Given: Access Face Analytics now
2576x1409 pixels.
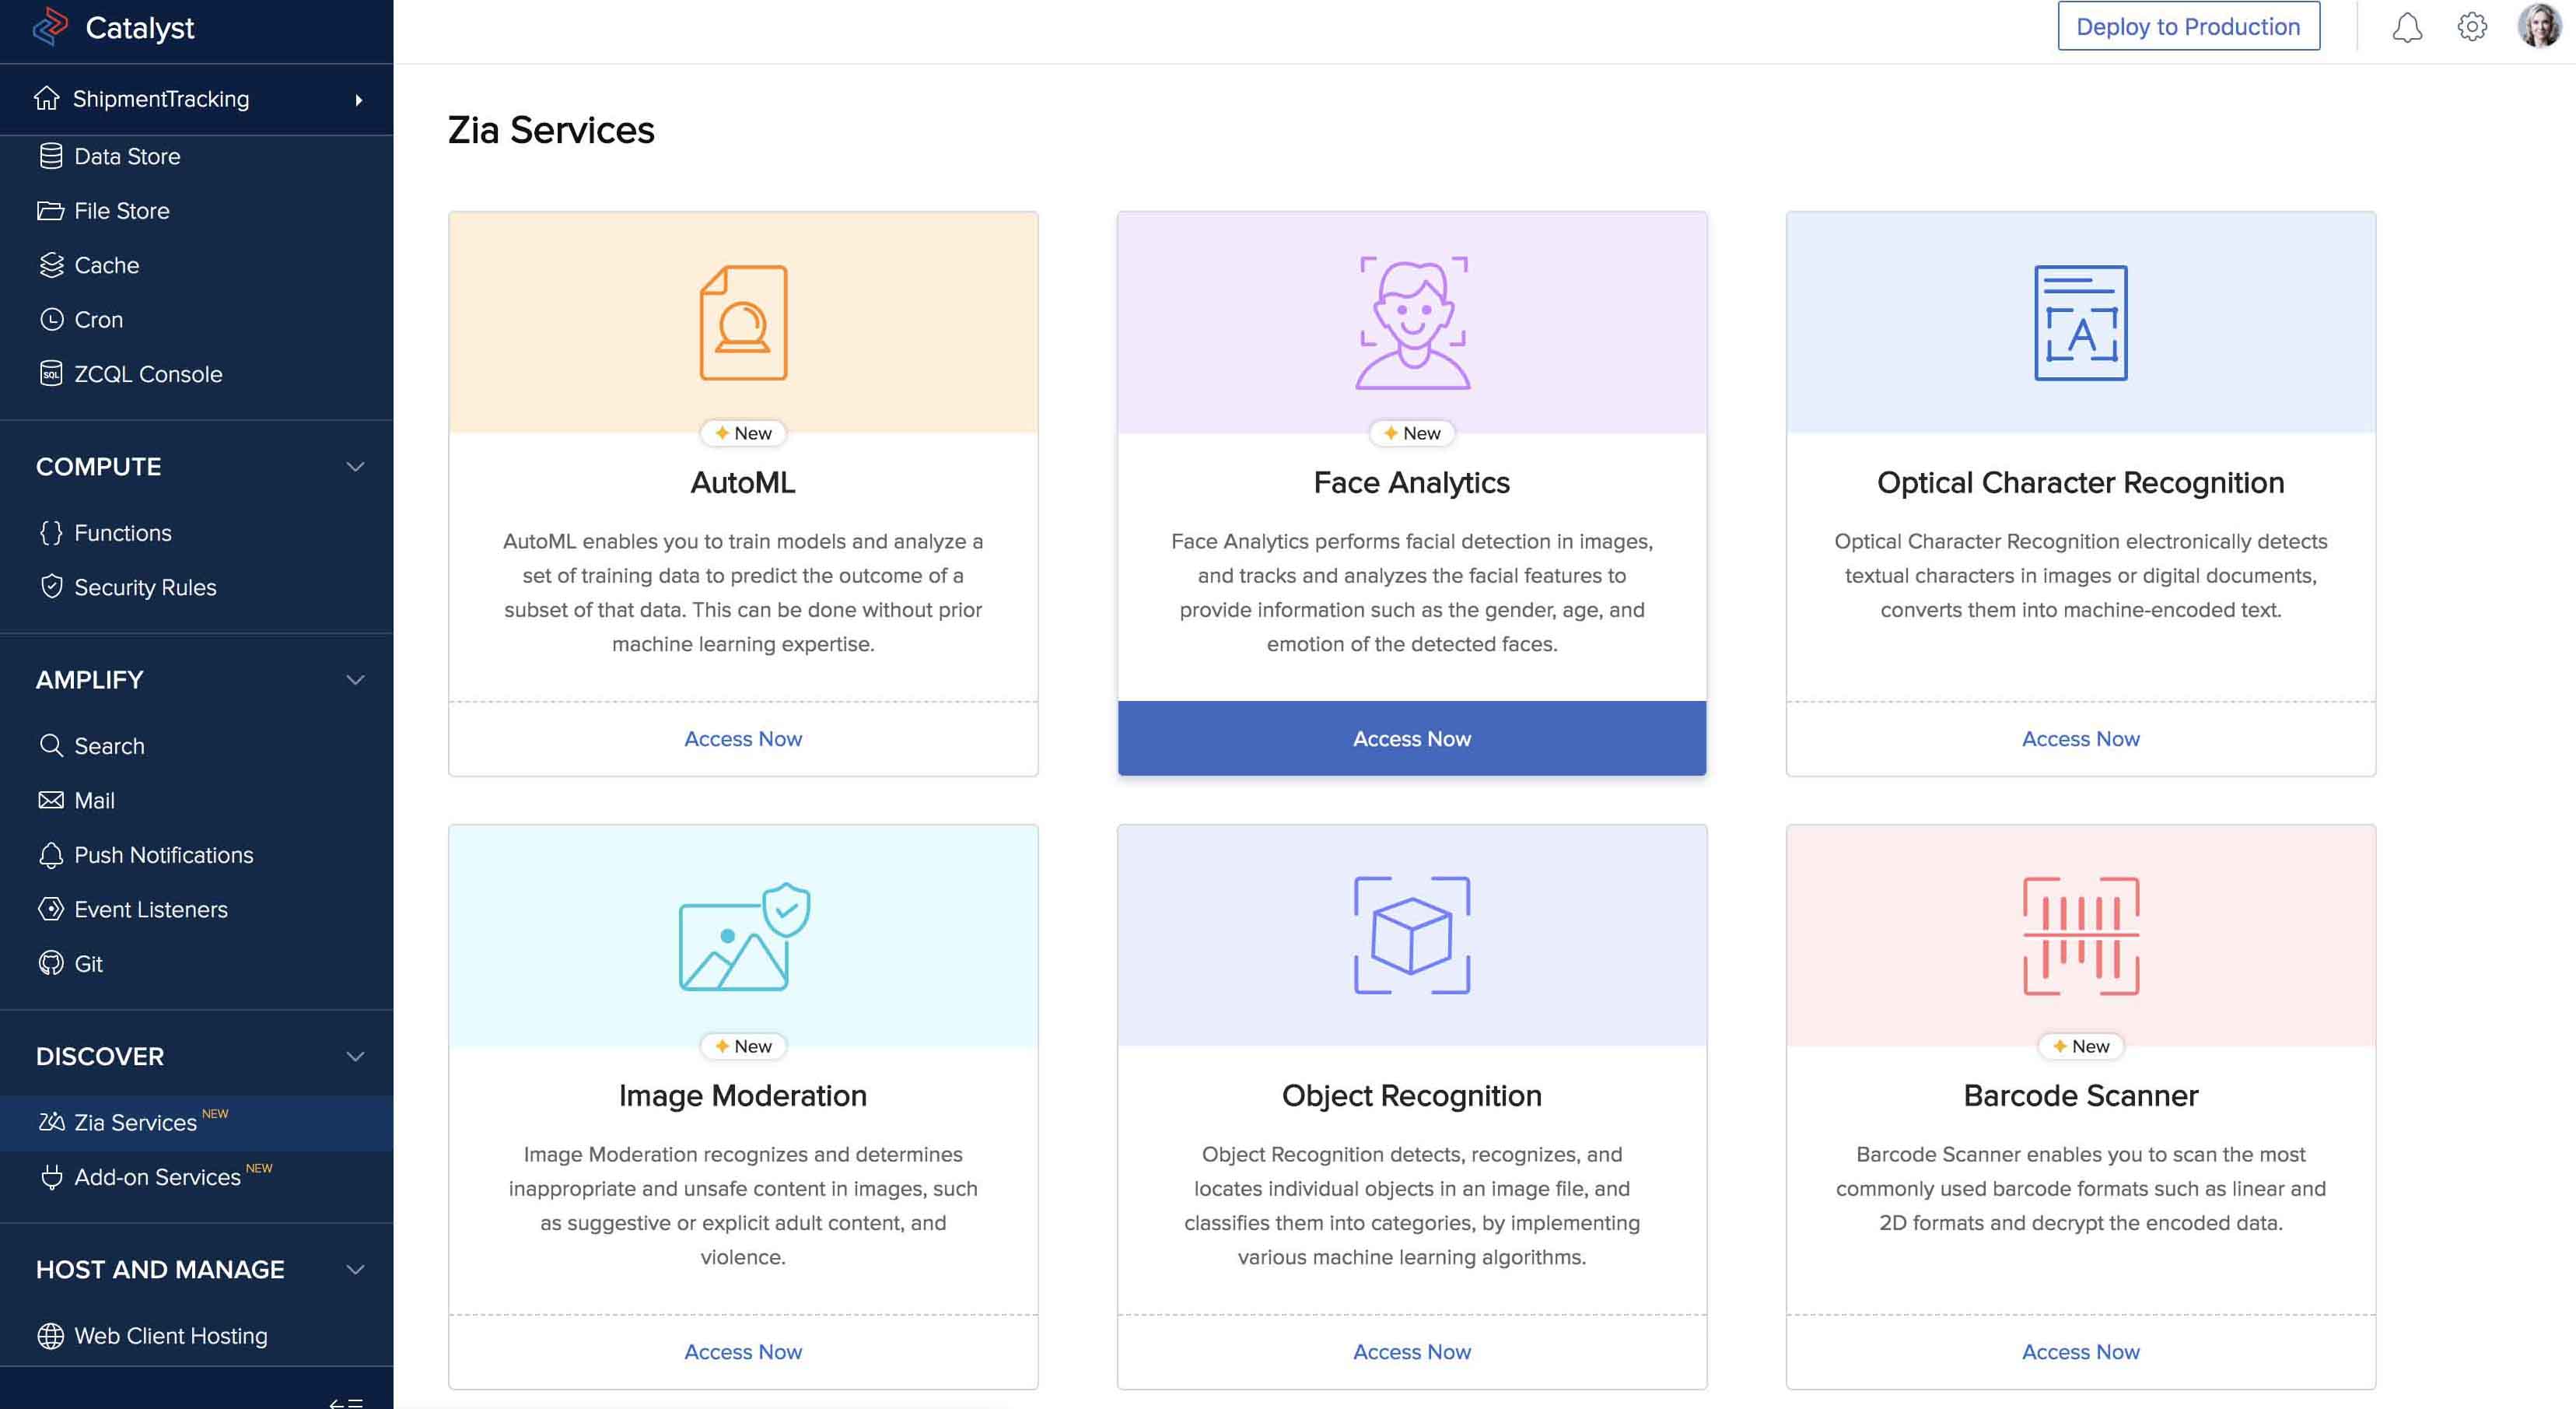Looking at the screenshot, I should [1411, 738].
